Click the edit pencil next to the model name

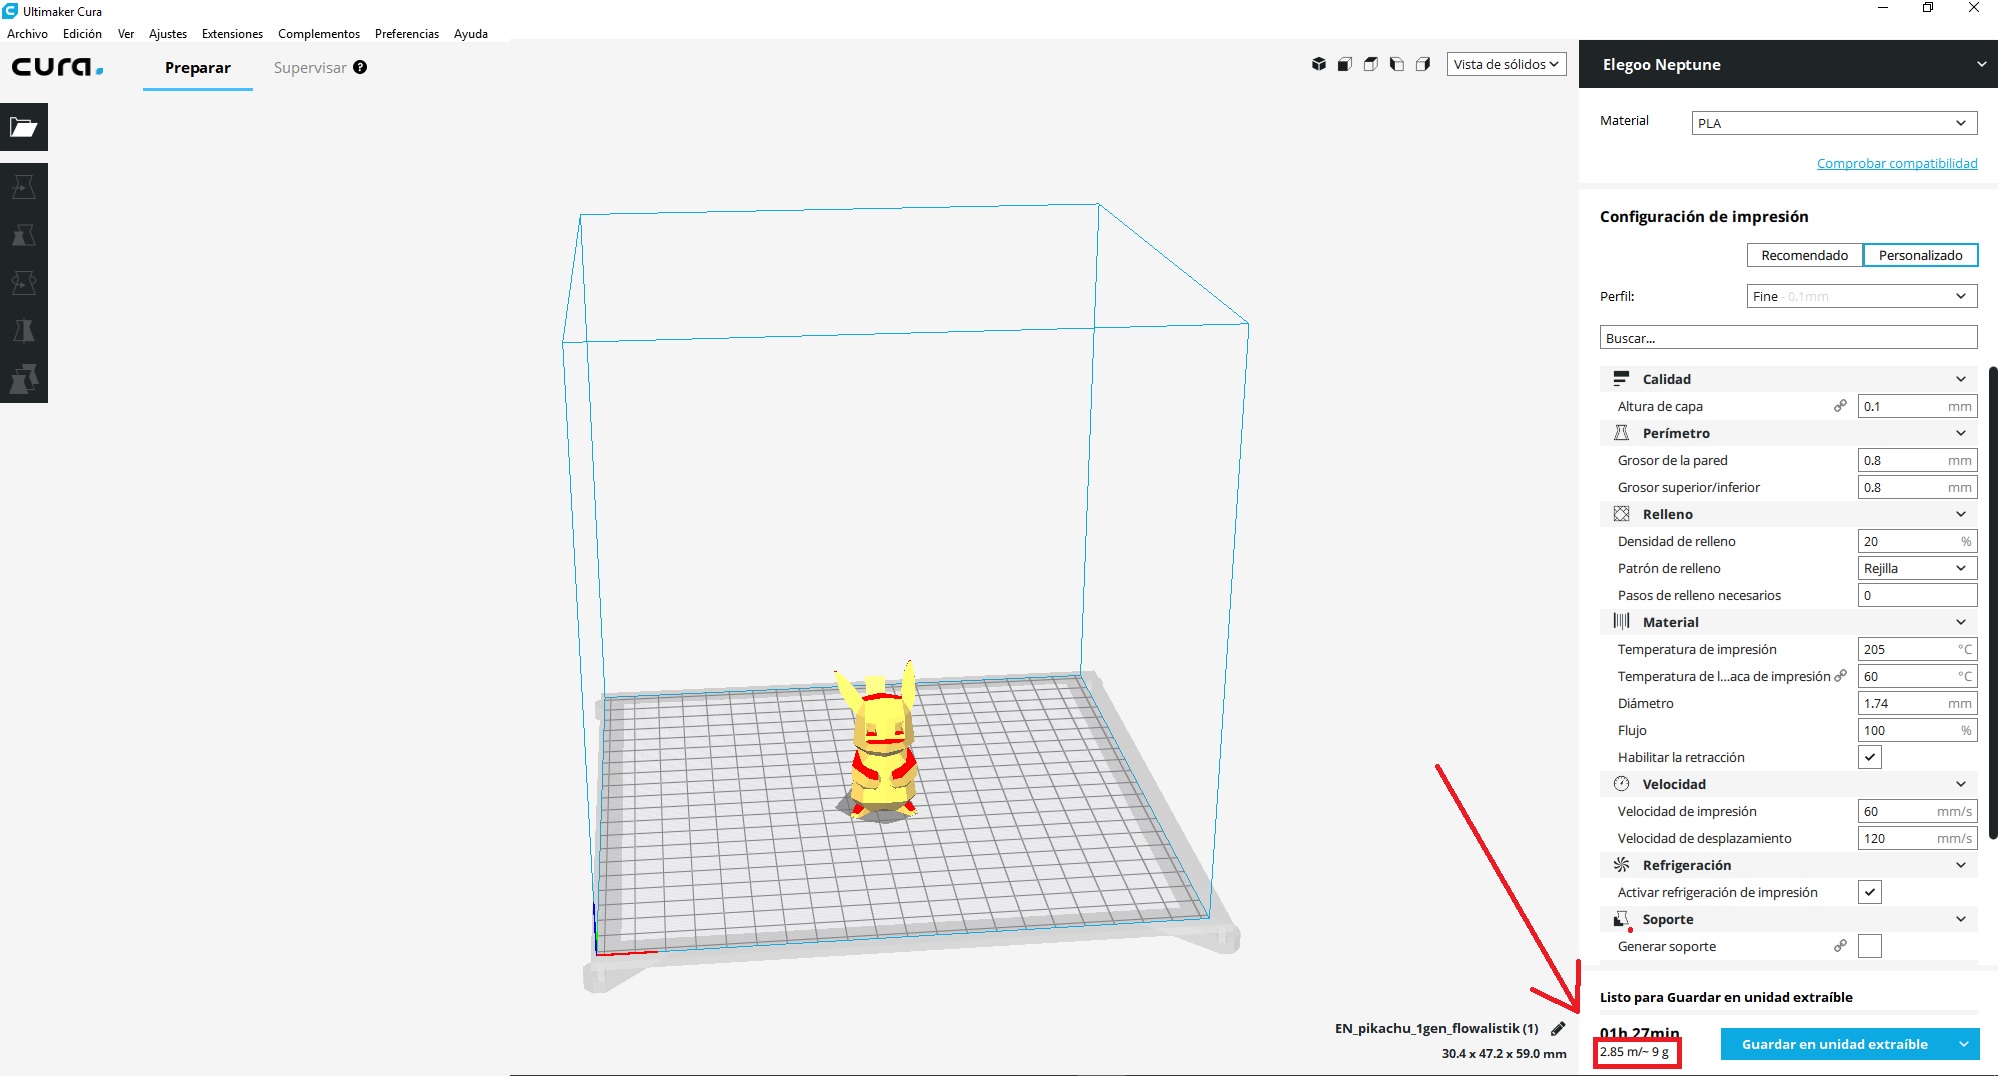1557,1028
